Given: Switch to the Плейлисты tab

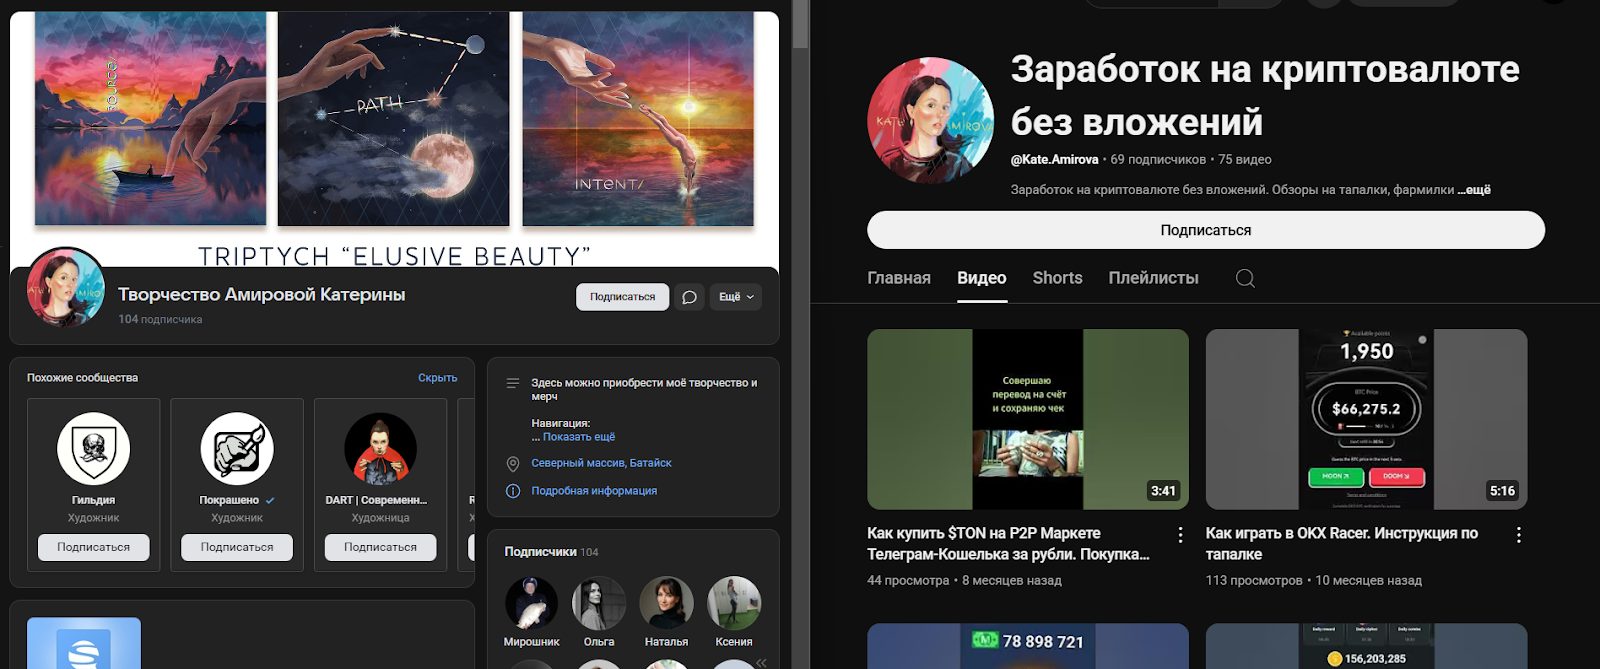Looking at the screenshot, I should [1153, 278].
